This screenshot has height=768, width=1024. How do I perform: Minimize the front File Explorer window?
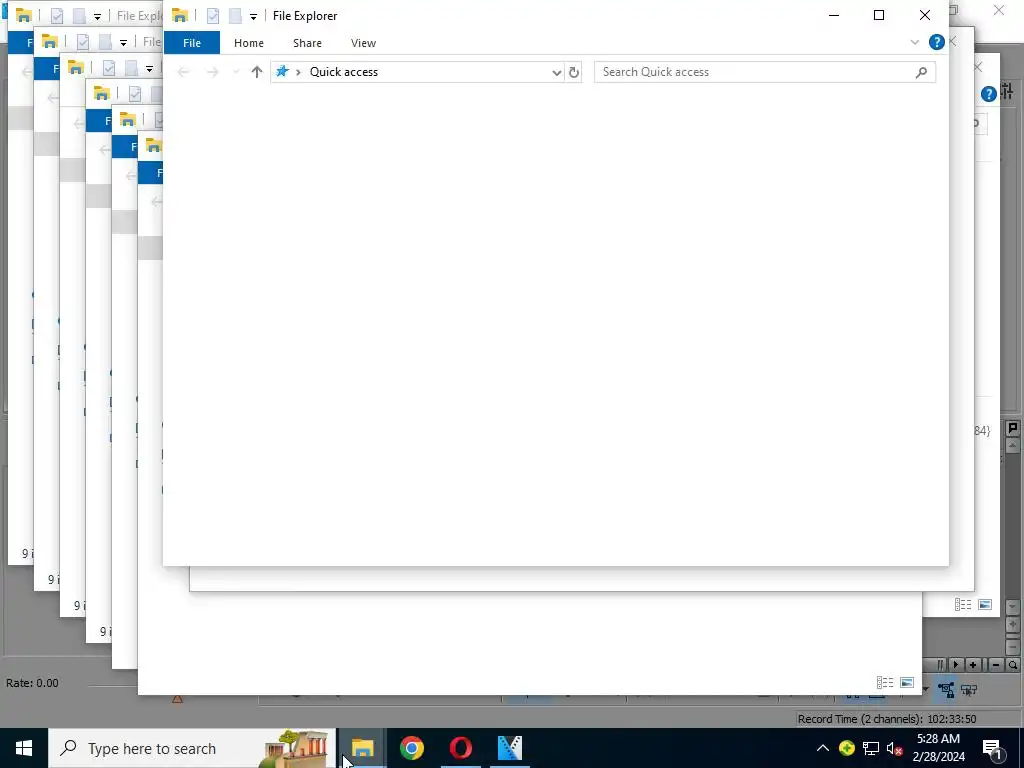[834, 15]
